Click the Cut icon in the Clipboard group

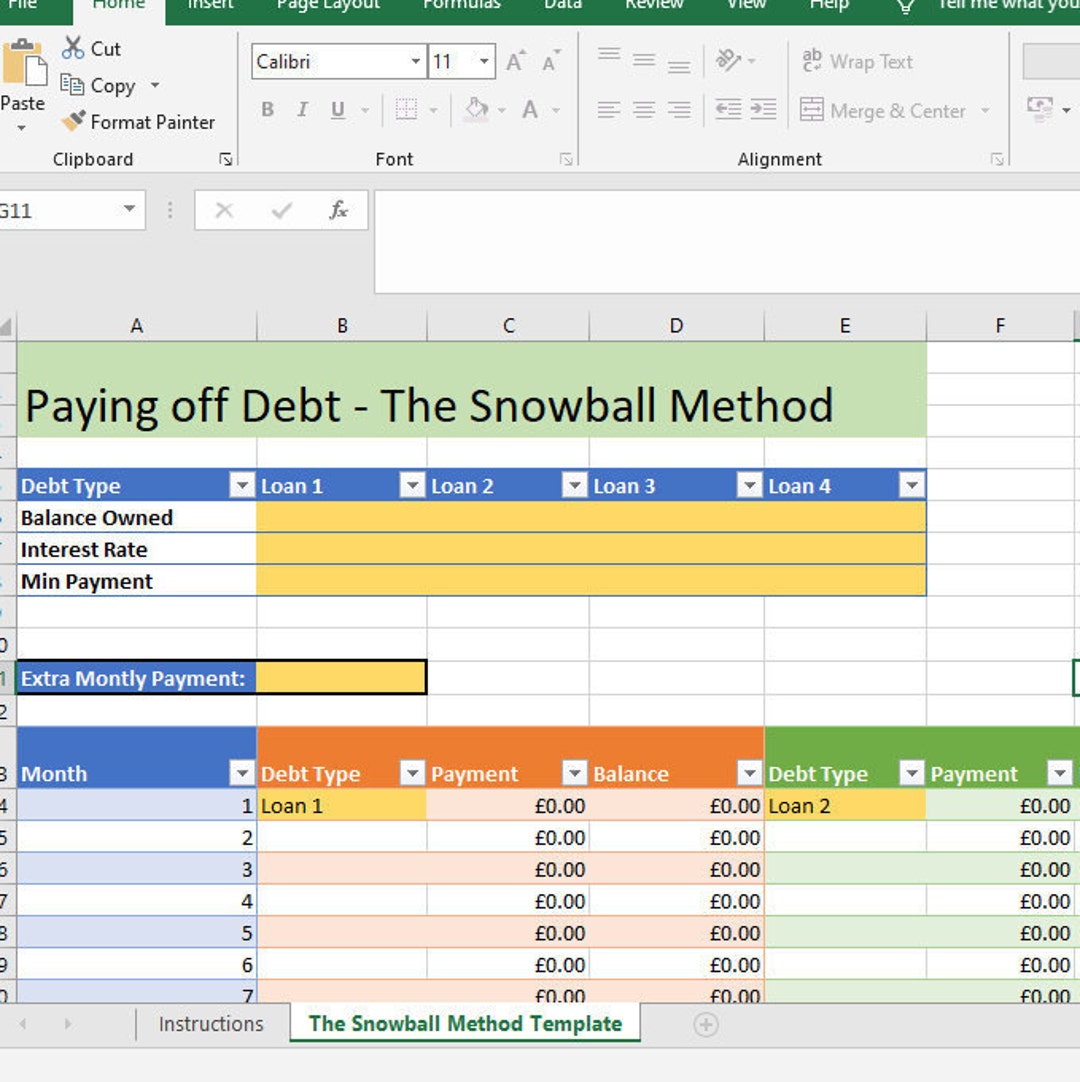point(74,48)
